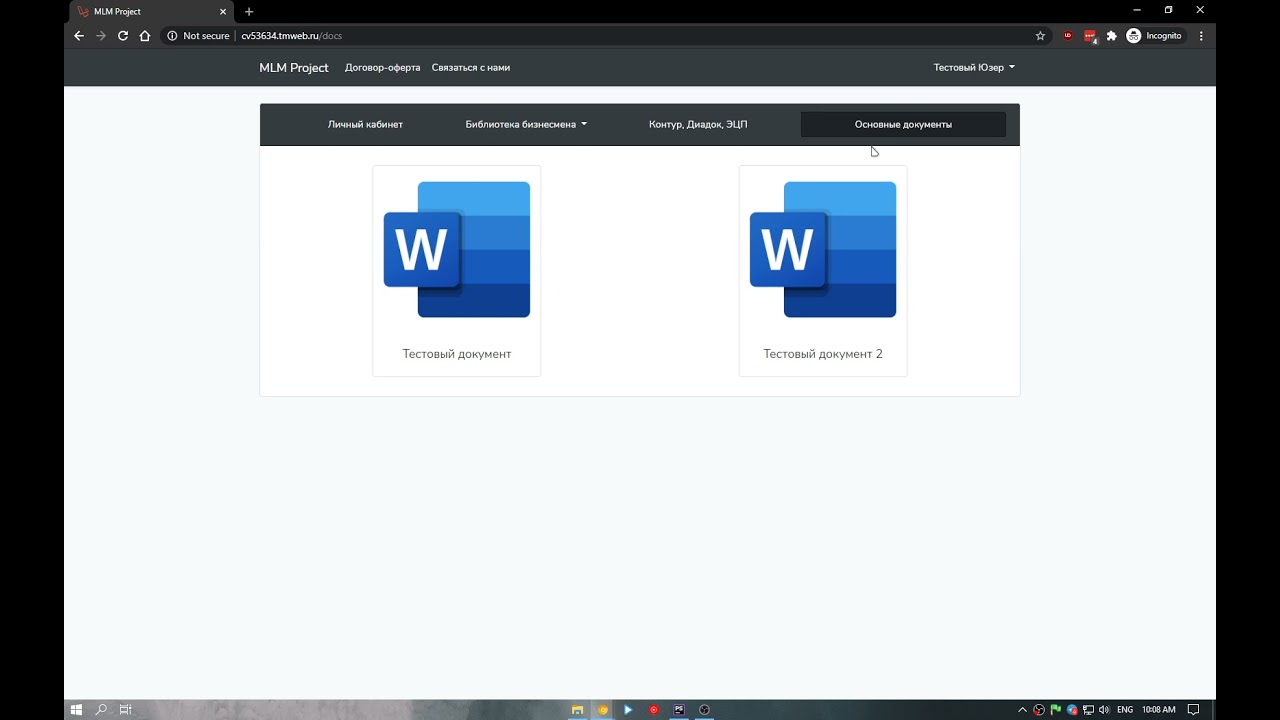
Task: Open the Chrome three-dot menu
Action: (1201, 36)
